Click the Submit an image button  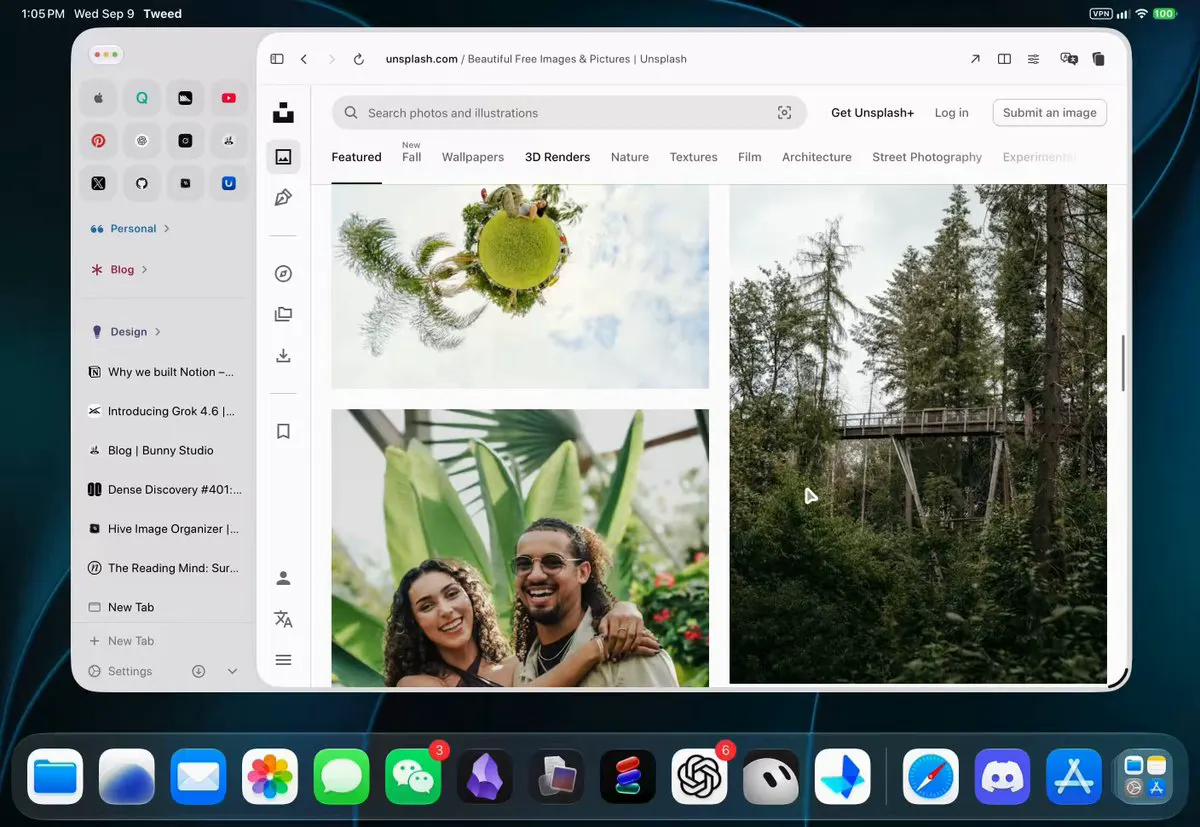point(1050,113)
